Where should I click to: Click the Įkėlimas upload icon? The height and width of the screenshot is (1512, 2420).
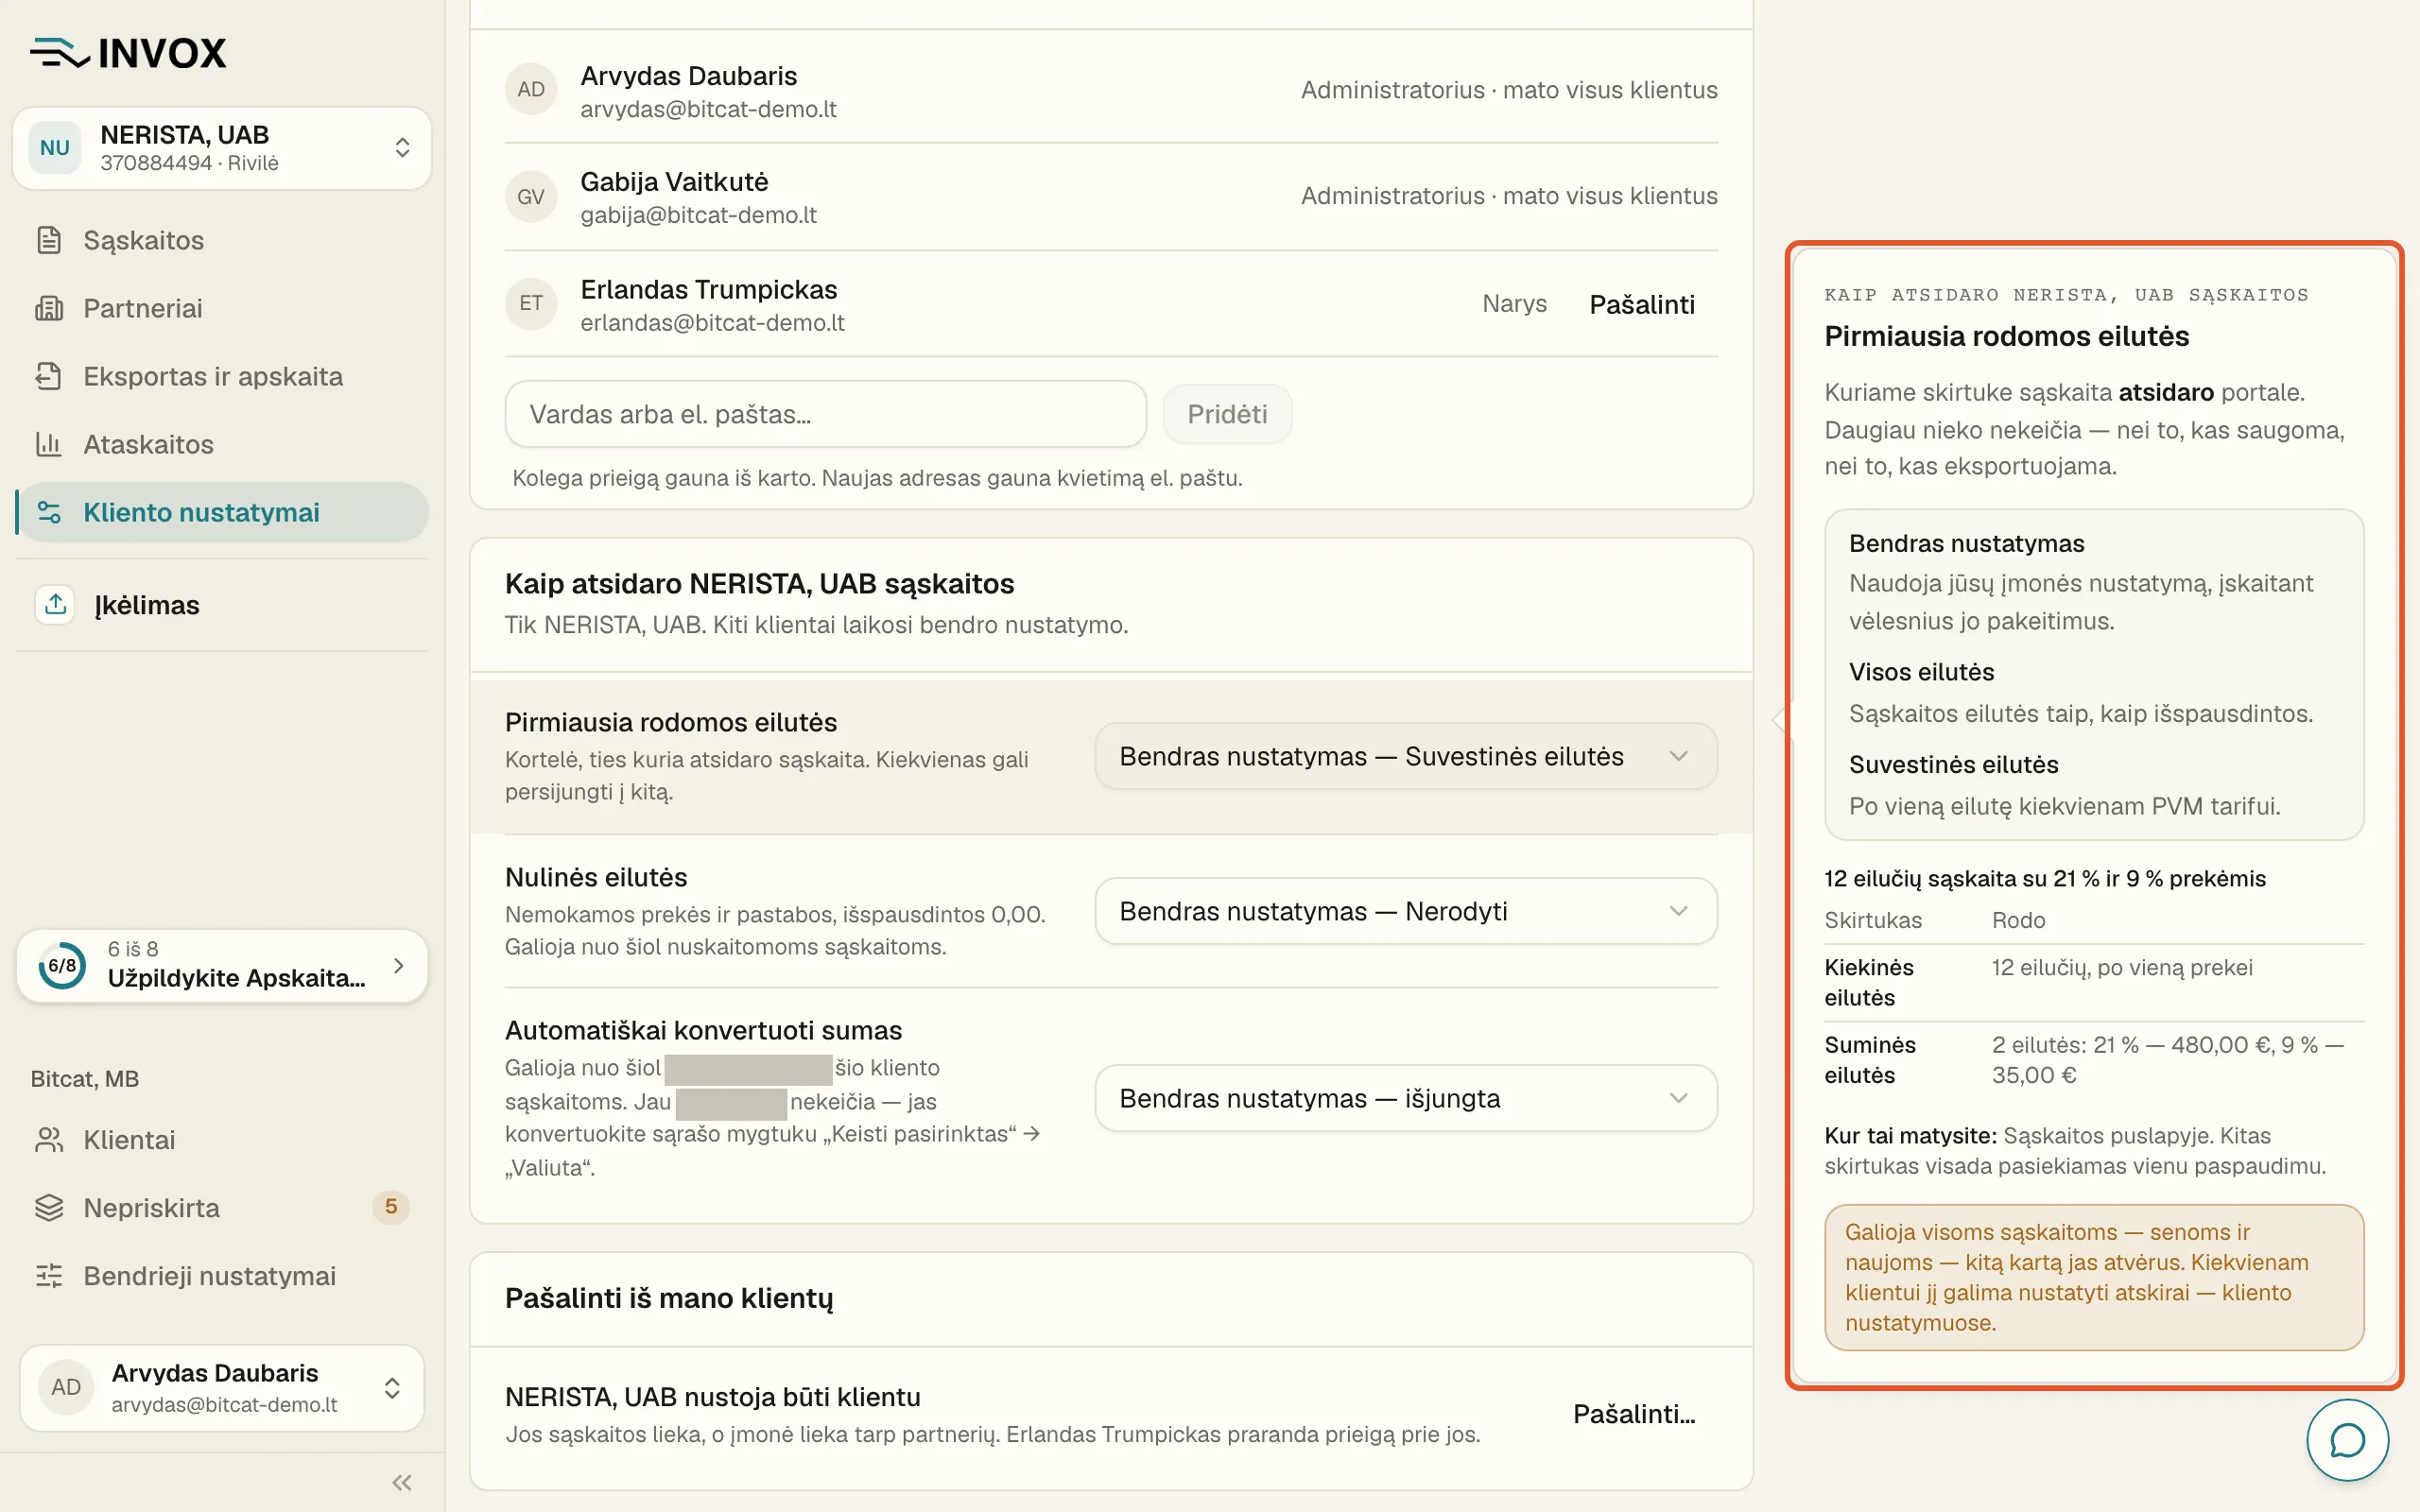56,604
